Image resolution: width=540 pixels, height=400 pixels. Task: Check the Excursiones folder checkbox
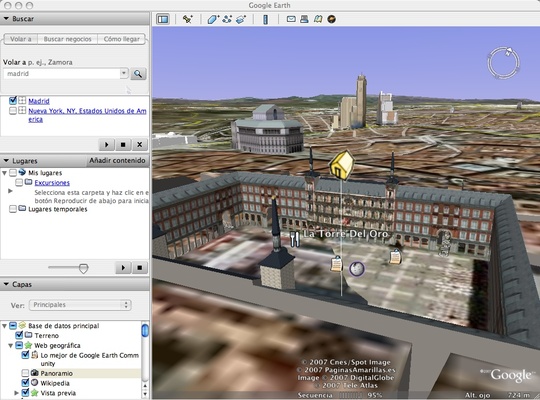coord(19,182)
